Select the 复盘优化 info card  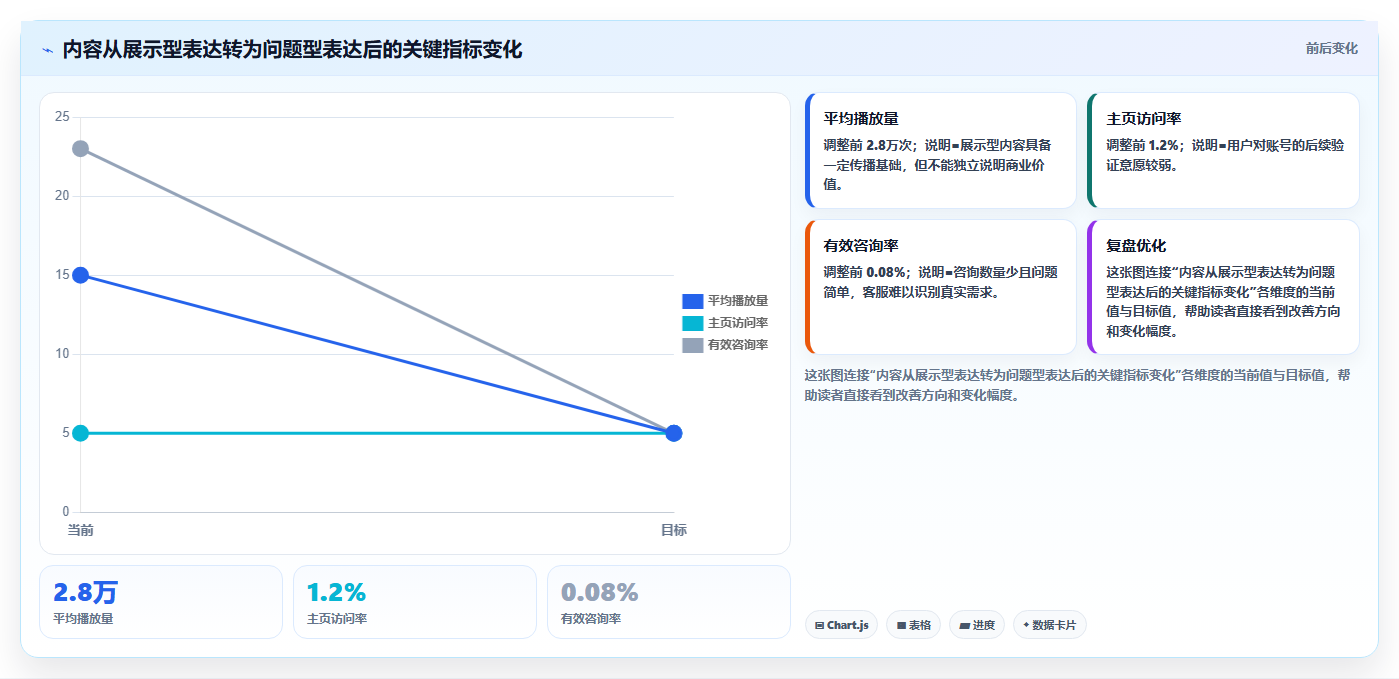tap(1223, 287)
